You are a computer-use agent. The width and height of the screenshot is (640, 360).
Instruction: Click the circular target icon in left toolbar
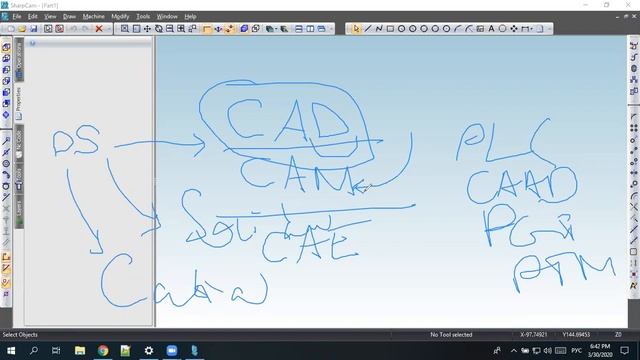point(6,164)
